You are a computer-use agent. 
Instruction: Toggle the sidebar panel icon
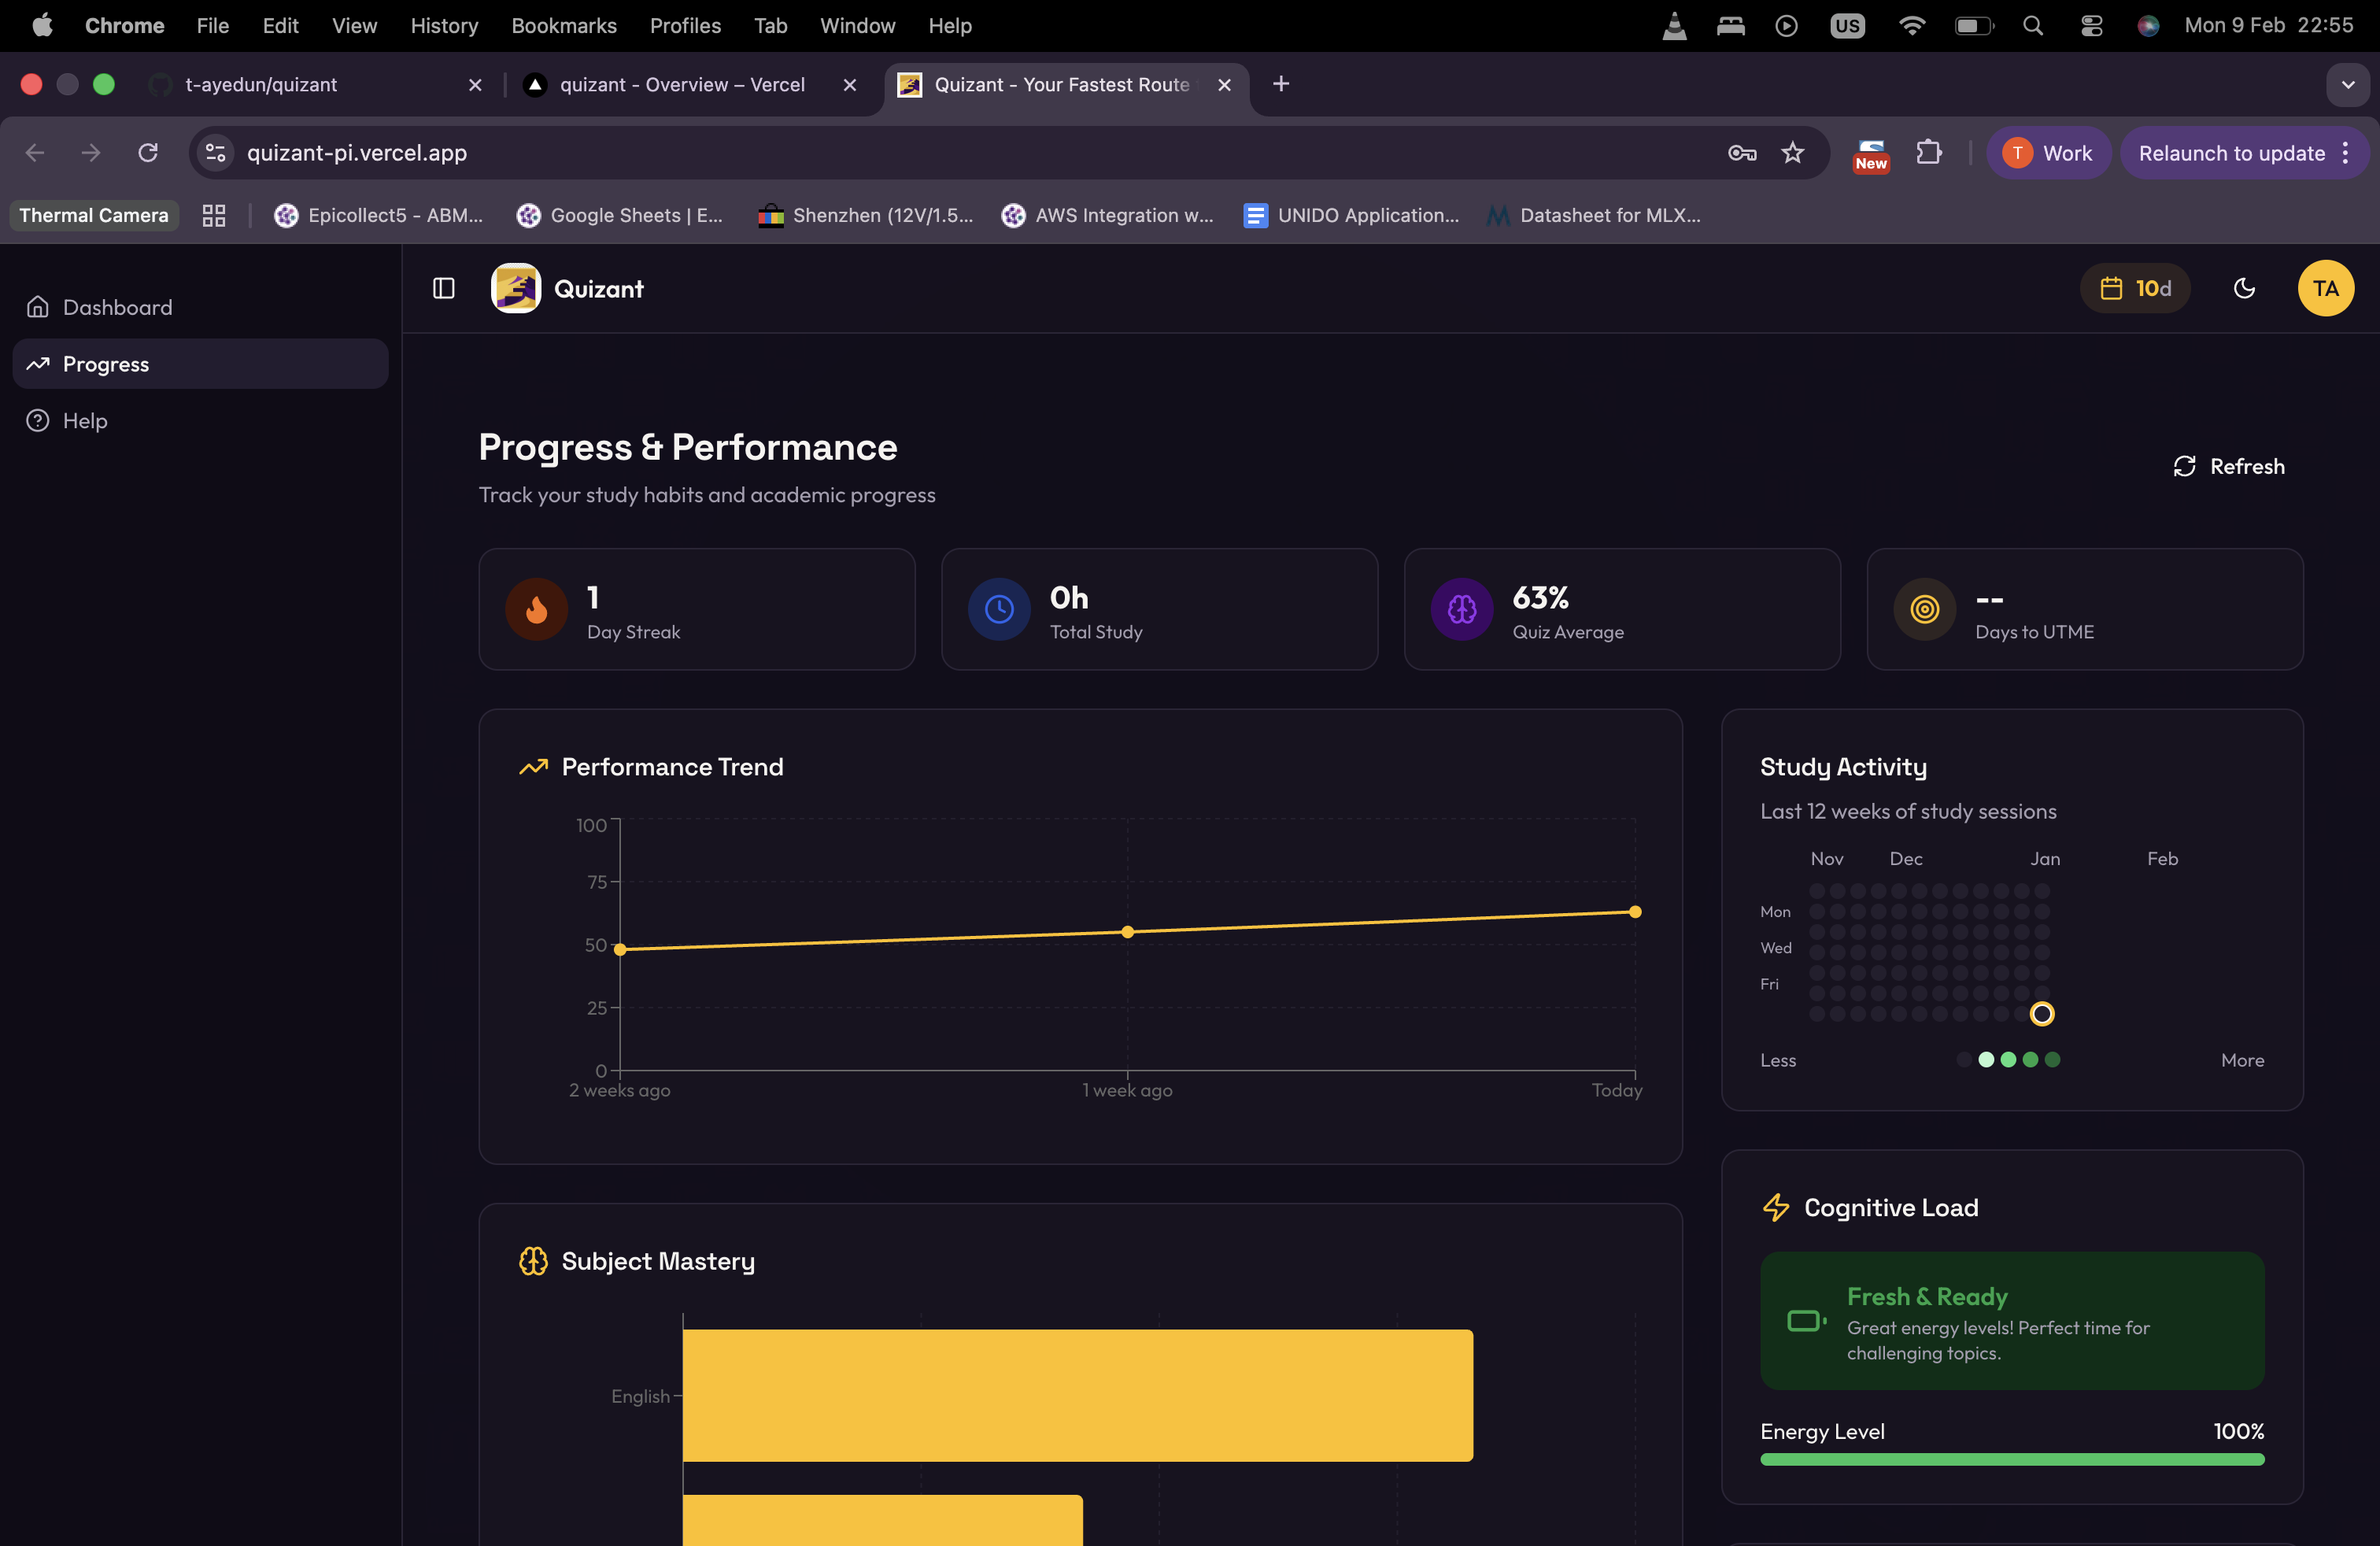(443, 289)
